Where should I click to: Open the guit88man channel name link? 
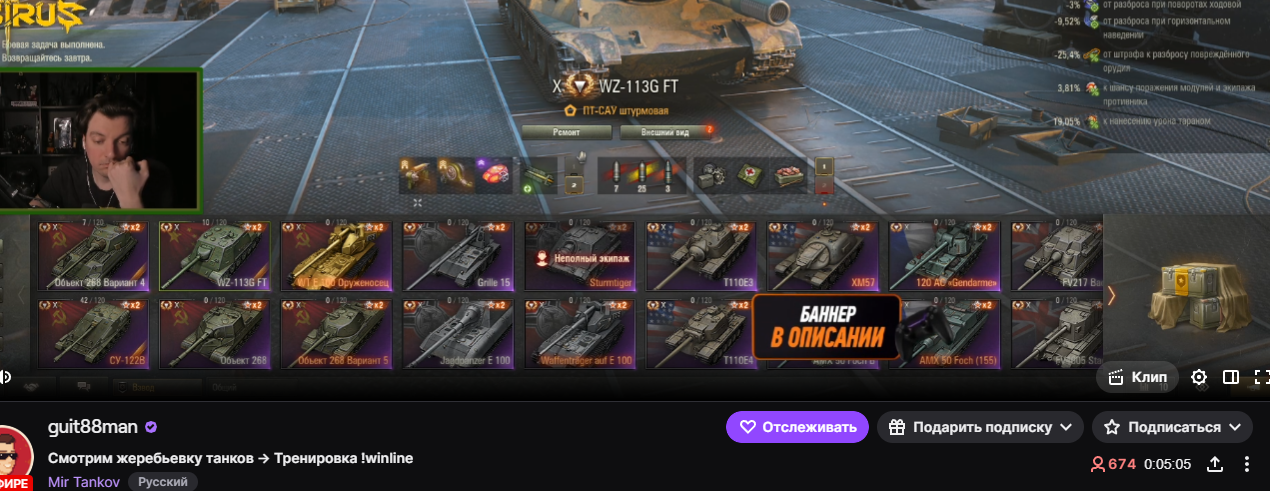pos(93,427)
